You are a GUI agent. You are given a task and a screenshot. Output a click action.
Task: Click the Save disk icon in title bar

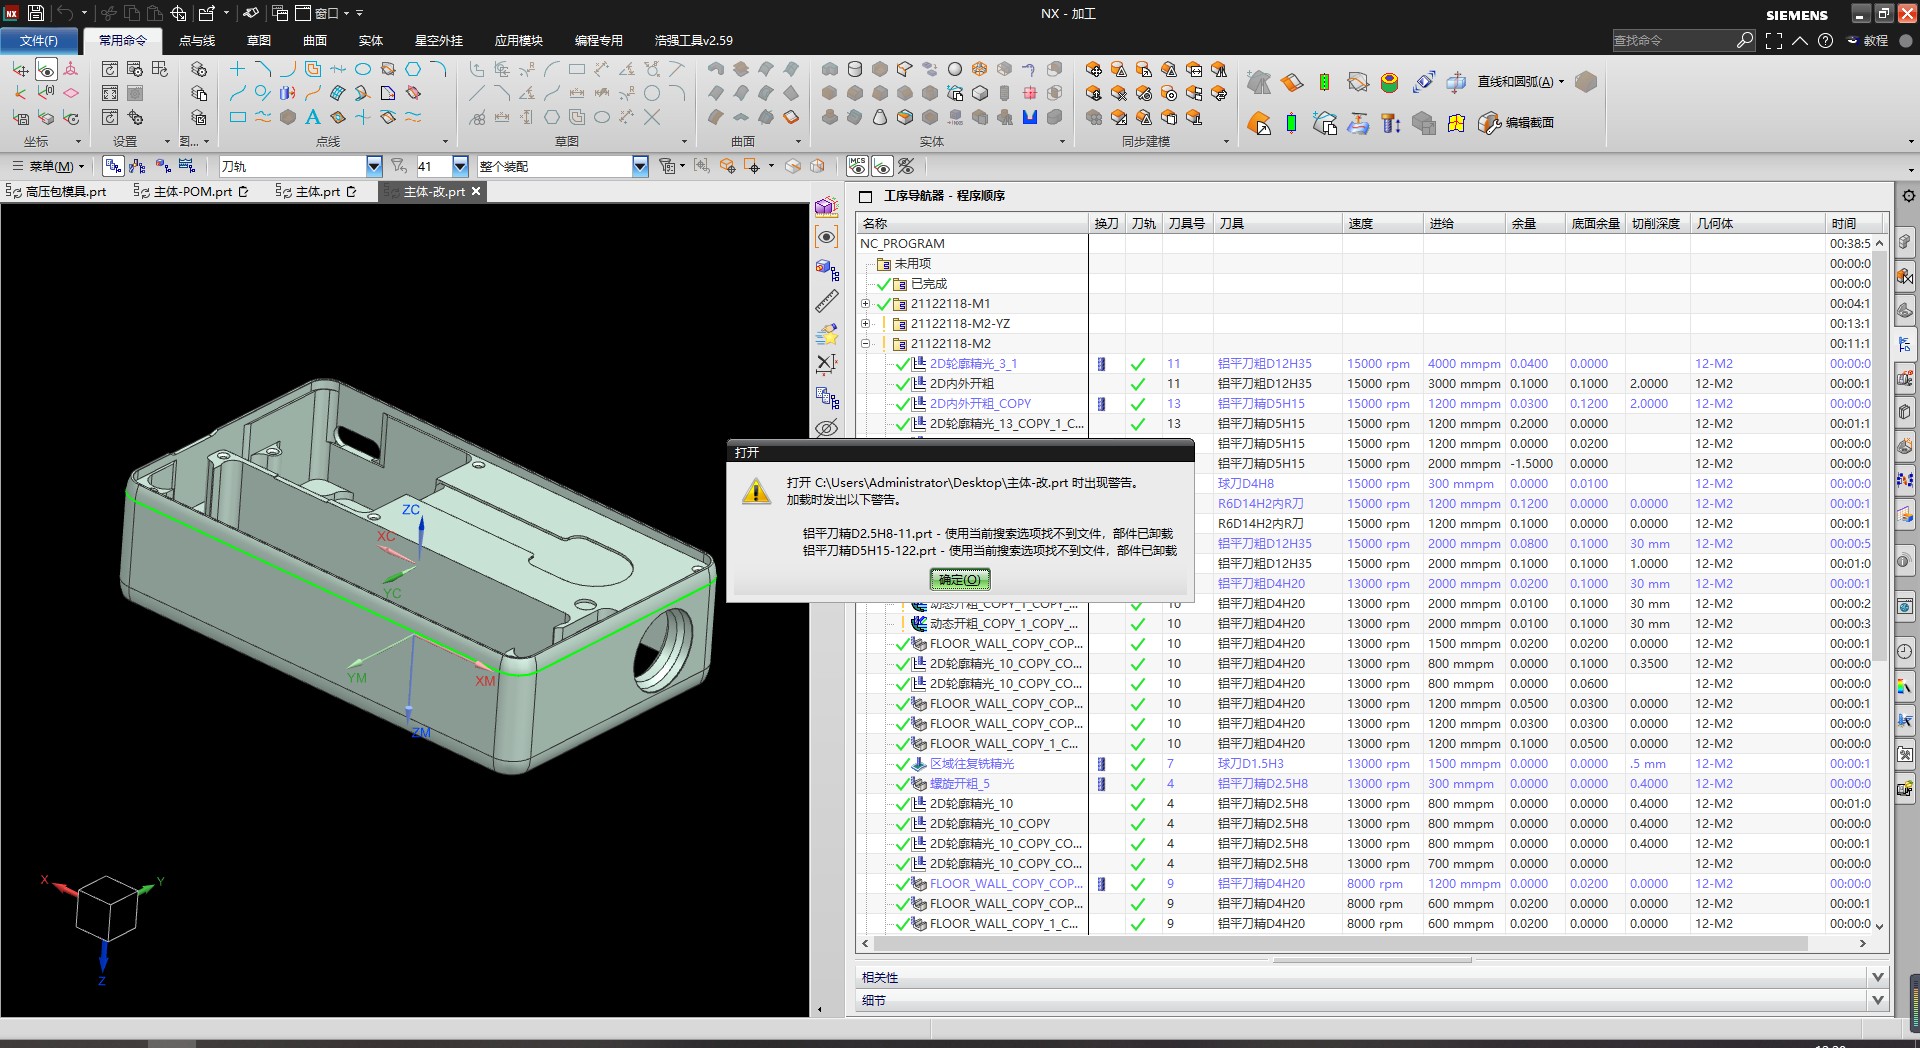(x=36, y=13)
